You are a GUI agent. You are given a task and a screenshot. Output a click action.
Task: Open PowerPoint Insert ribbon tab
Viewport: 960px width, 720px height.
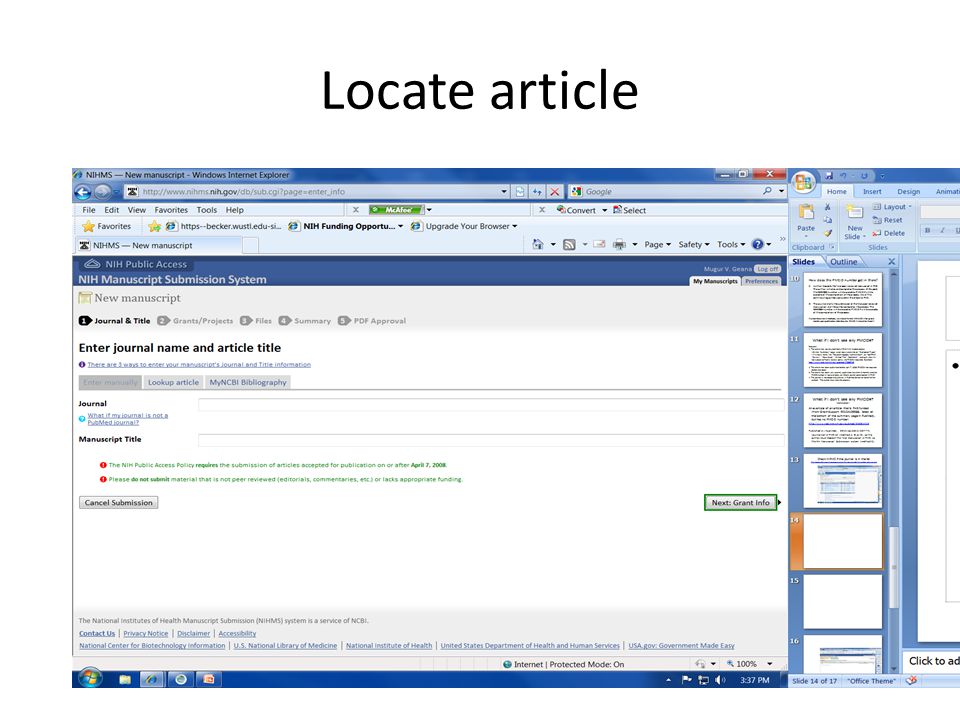pyautogui.click(x=872, y=192)
